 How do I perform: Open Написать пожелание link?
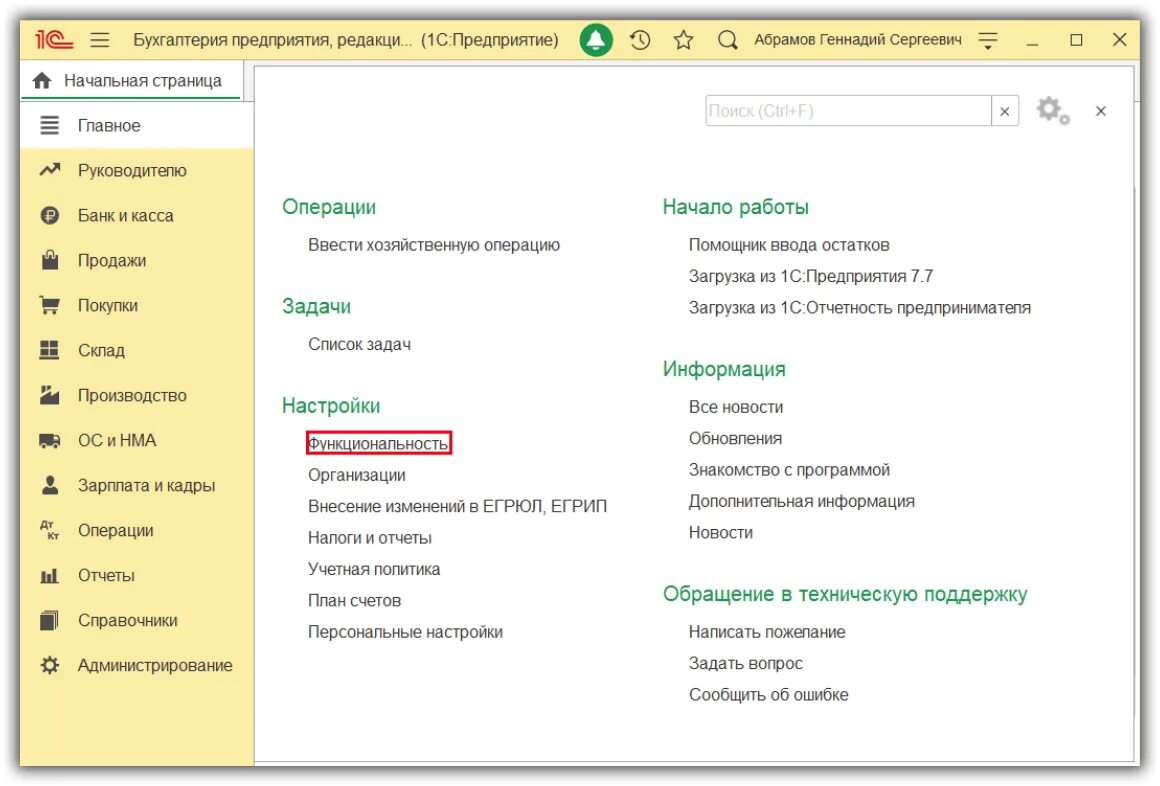pos(766,632)
